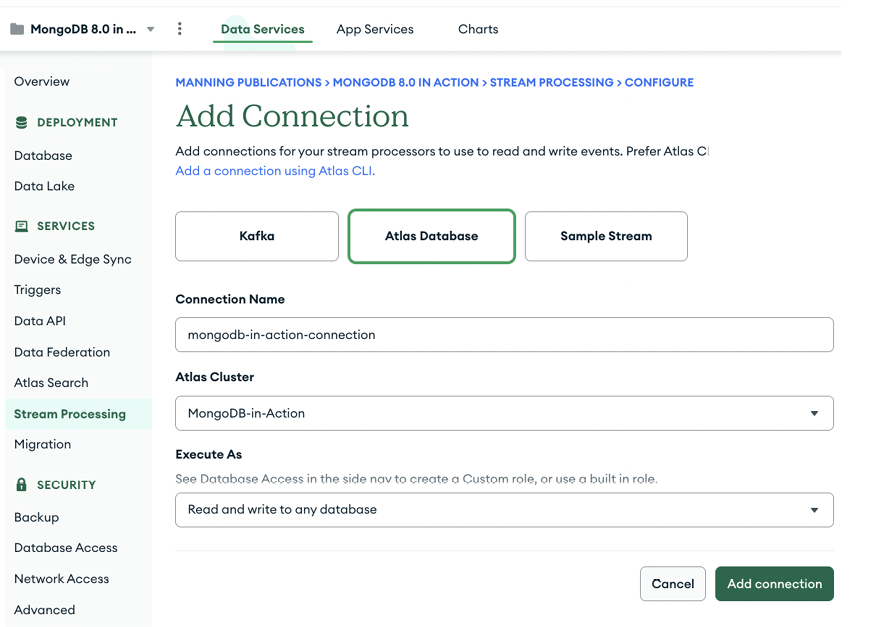Open Backup in the sidebar
Screen dimensions: 884x627
point(37,518)
